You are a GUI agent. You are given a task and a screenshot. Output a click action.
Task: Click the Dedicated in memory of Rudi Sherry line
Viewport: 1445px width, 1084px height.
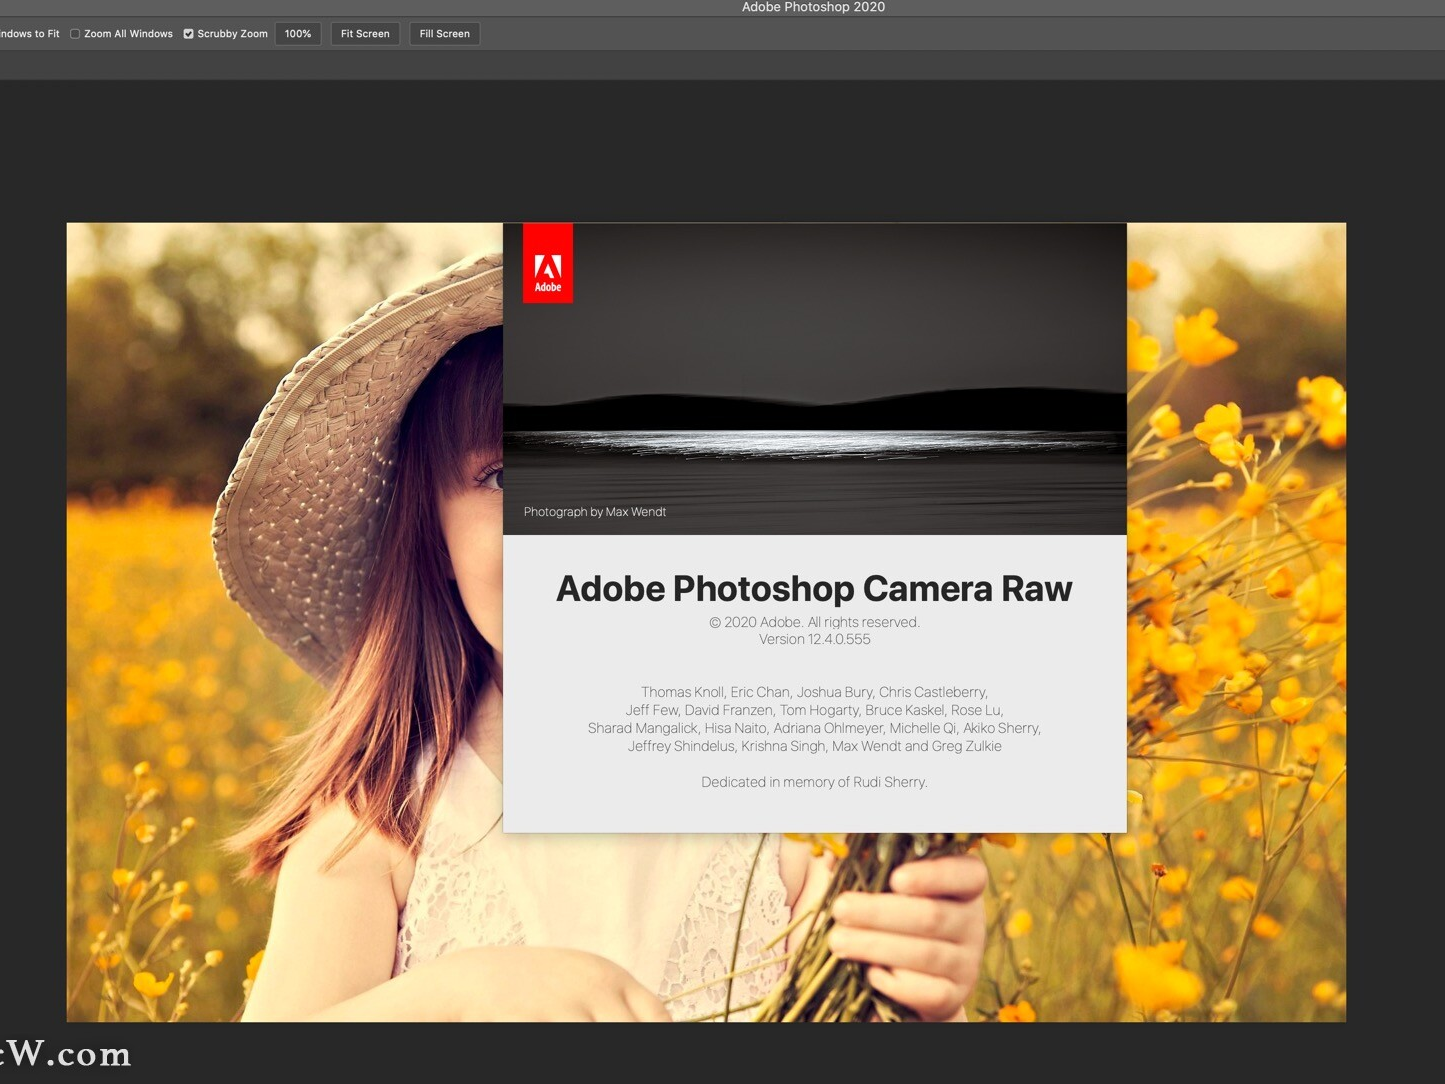point(814,782)
